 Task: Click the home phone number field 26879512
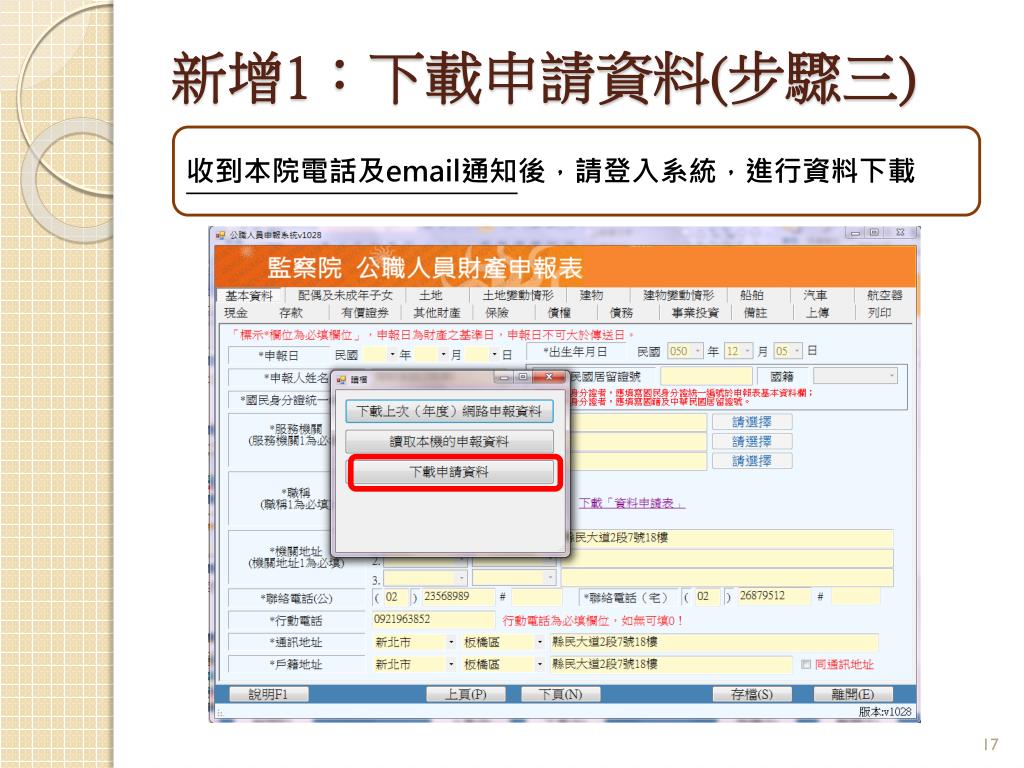tap(773, 596)
